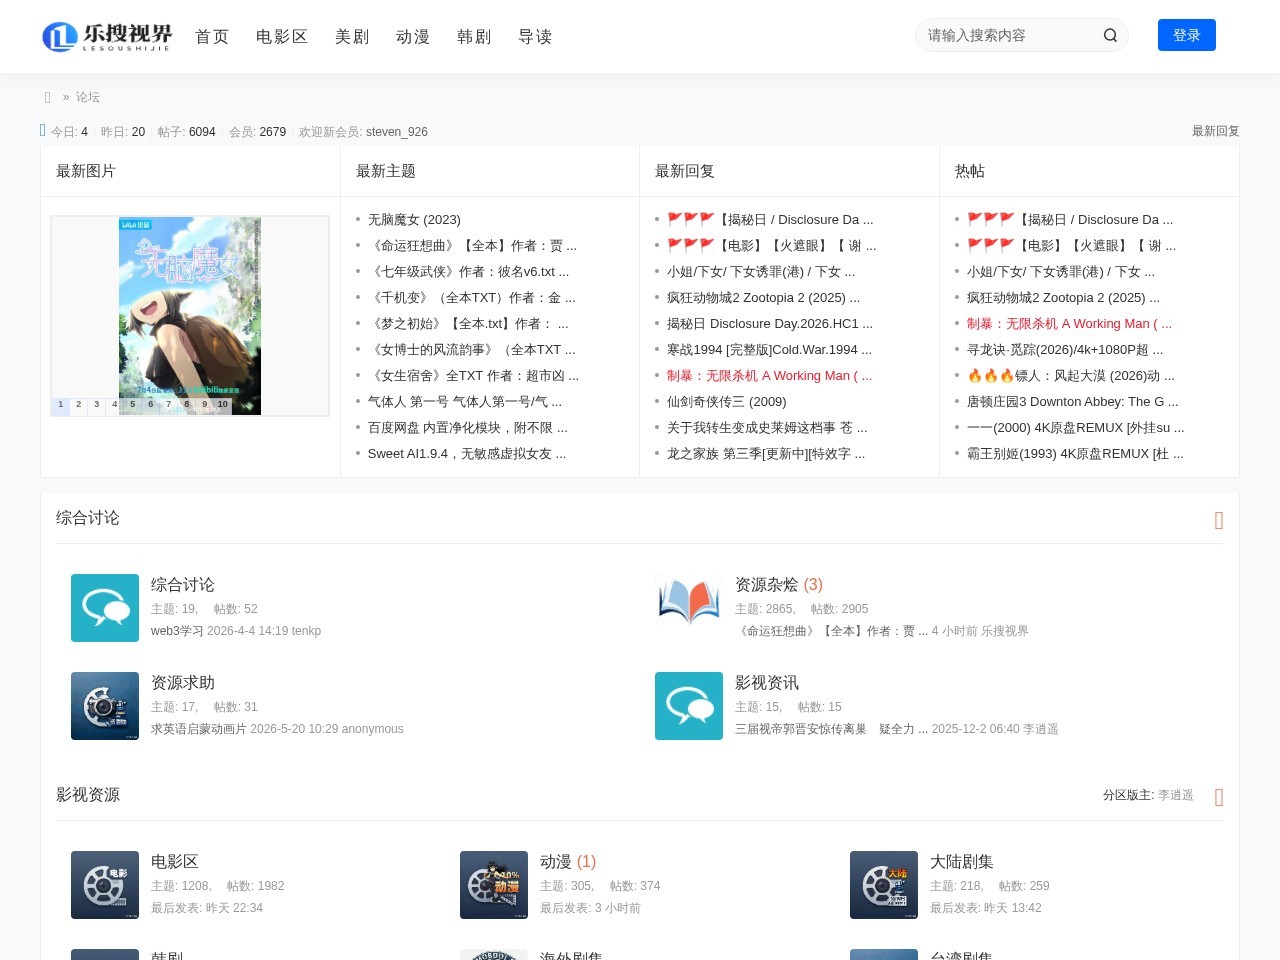Open the 影视资讯 chat bubble icon
1280x960 pixels.
pyautogui.click(x=689, y=706)
